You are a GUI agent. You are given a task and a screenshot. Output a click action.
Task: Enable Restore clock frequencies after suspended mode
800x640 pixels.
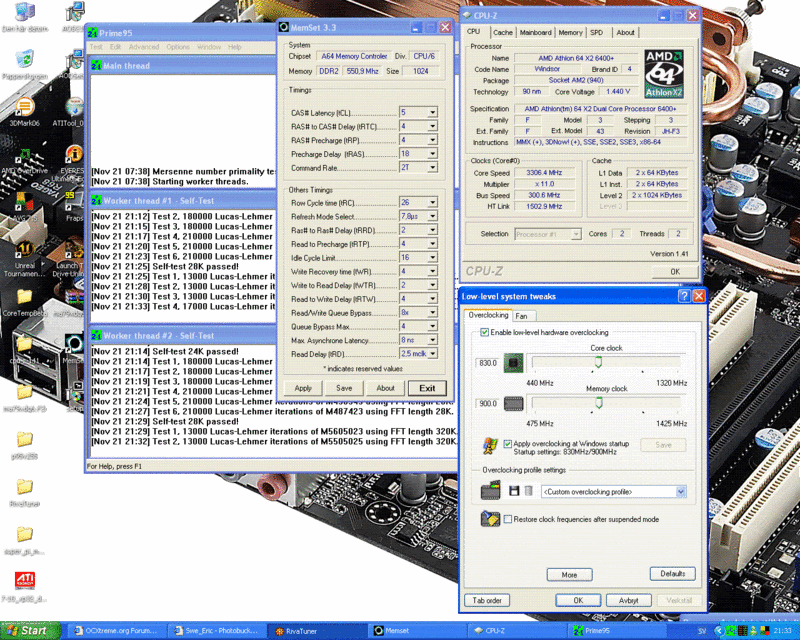click(508, 519)
